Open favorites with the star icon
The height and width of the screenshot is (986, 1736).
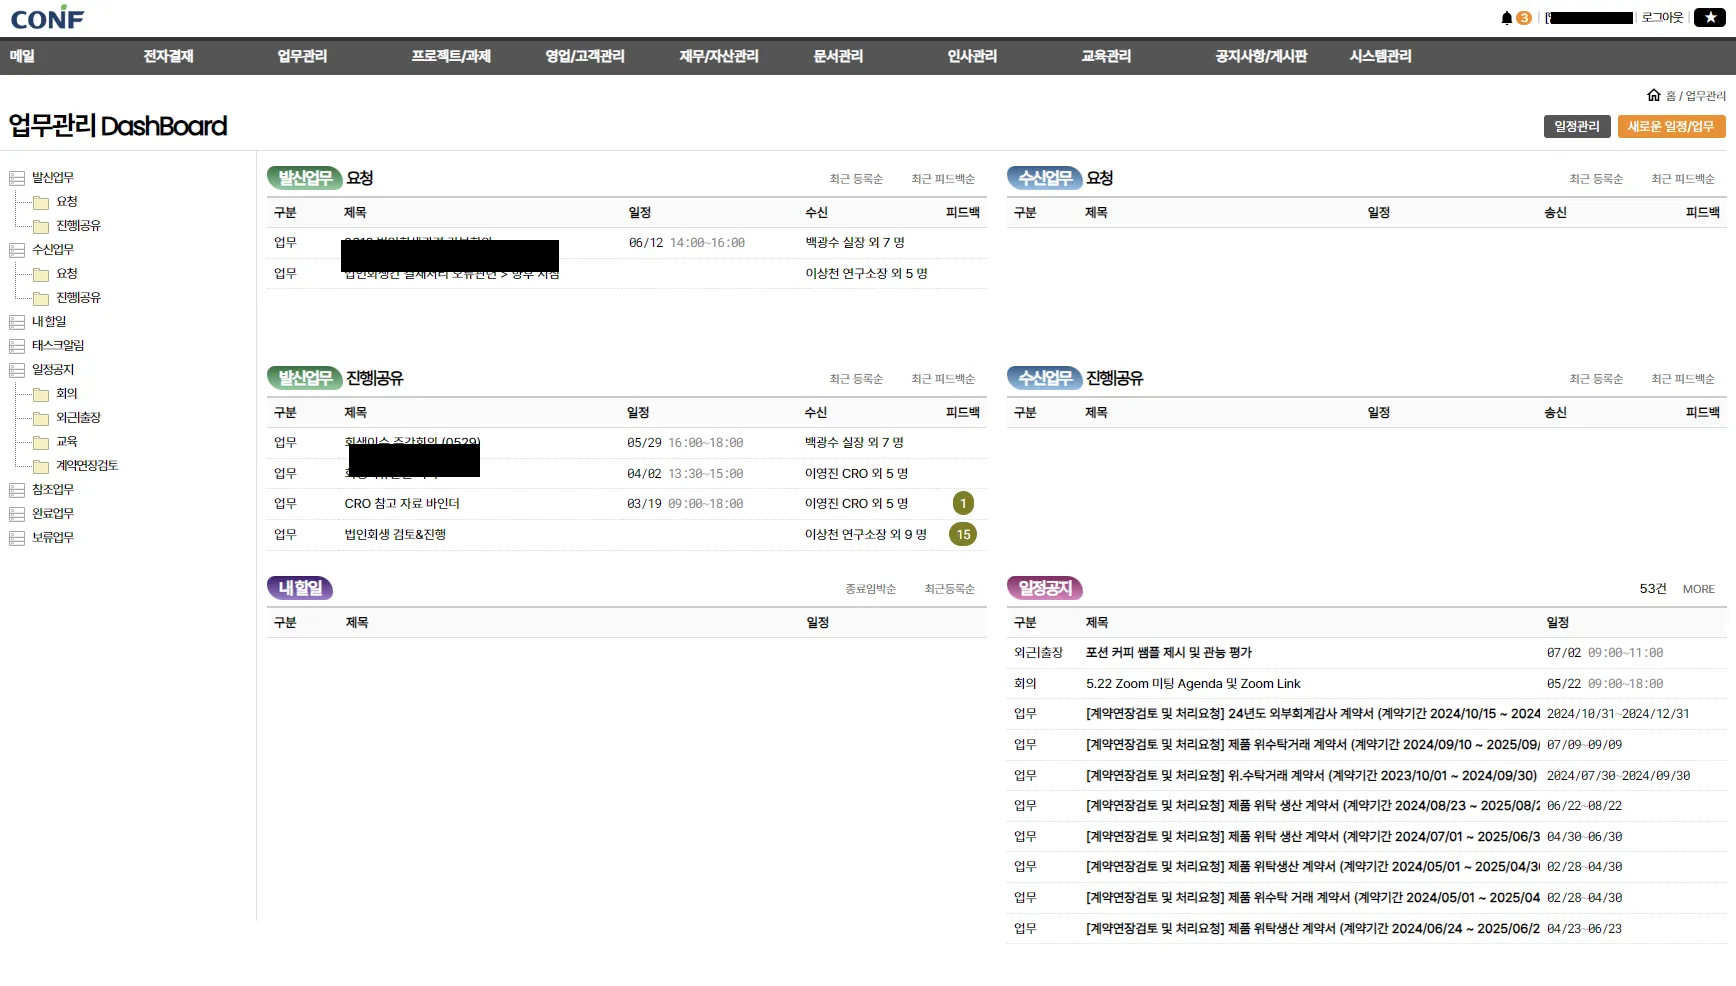click(1709, 18)
